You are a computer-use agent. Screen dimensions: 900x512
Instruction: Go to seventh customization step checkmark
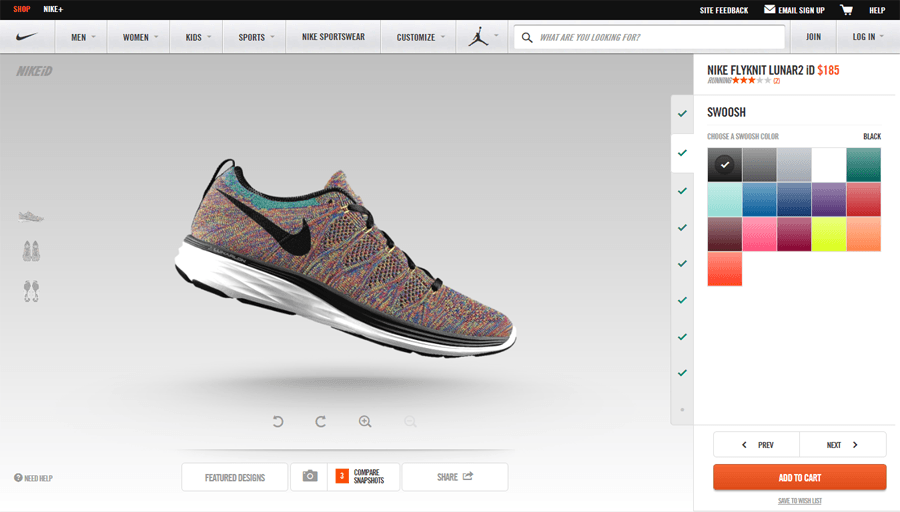pyautogui.click(x=682, y=337)
